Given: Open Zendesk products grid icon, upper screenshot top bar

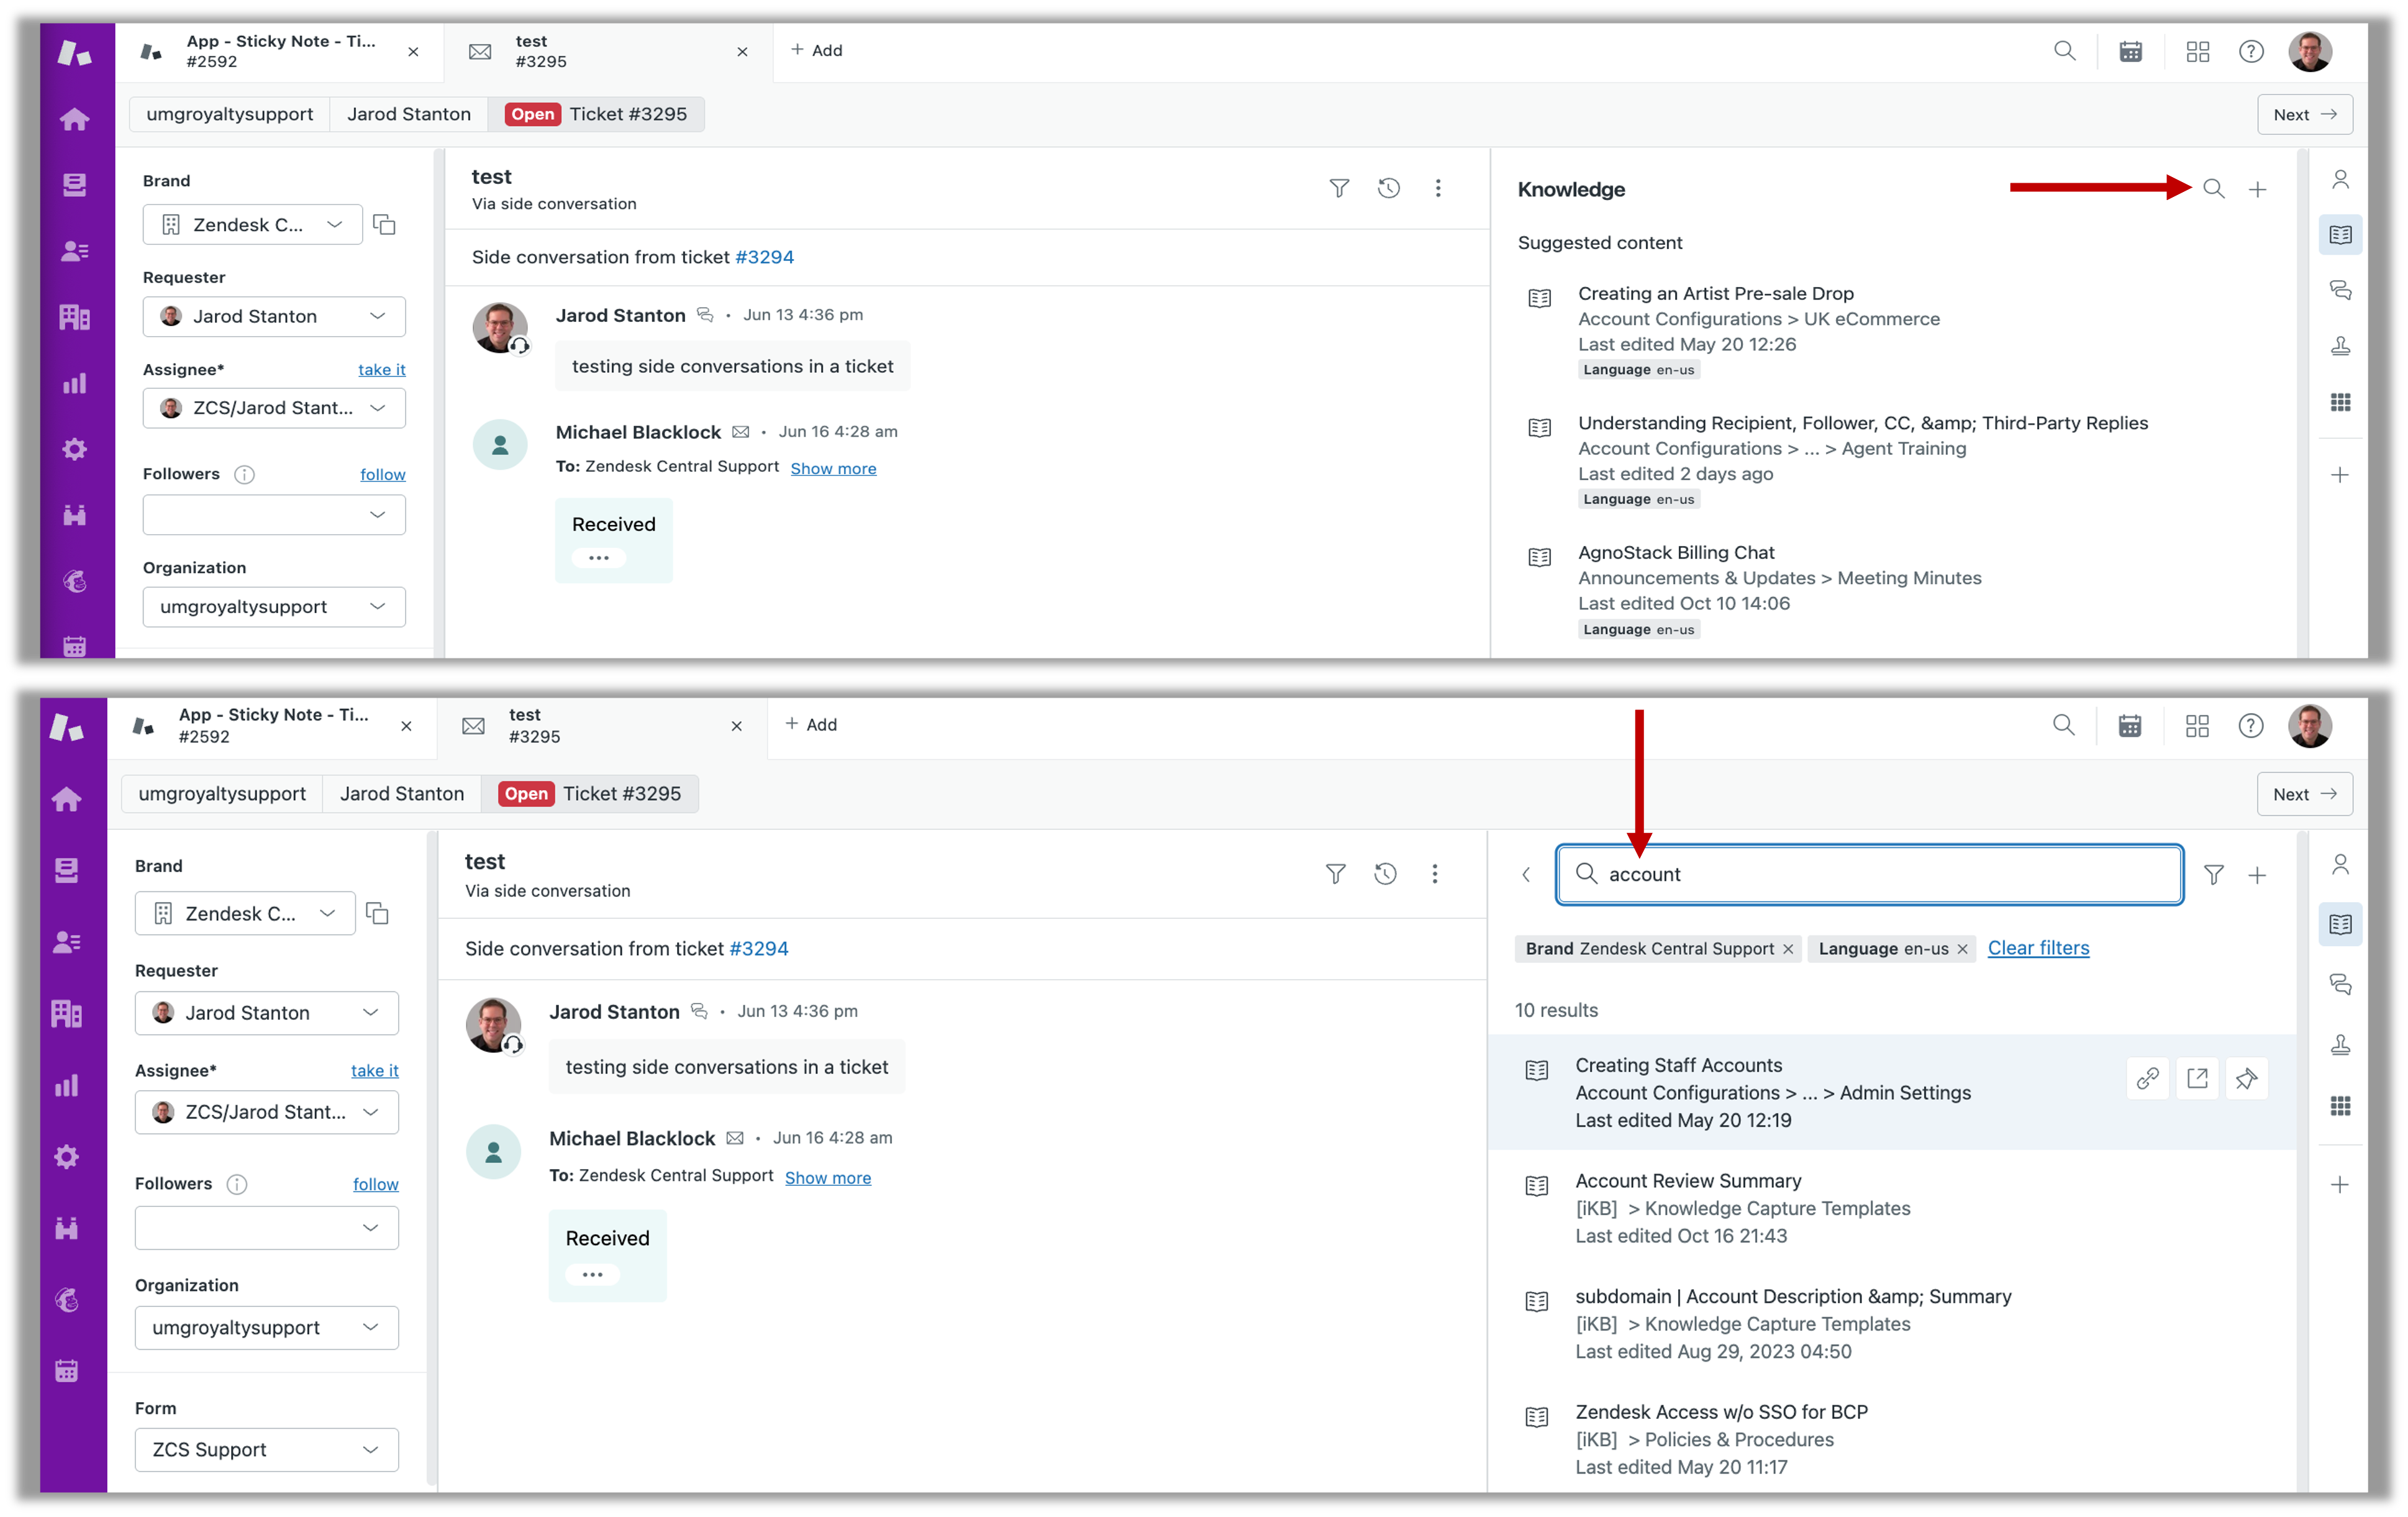Looking at the screenshot, I should (x=2197, y=51).
